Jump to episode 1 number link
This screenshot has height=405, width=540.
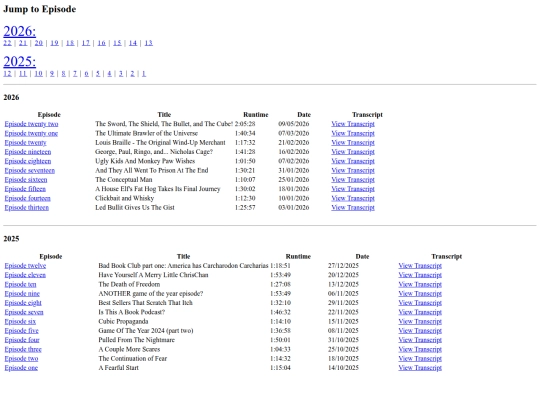[144, 73]
